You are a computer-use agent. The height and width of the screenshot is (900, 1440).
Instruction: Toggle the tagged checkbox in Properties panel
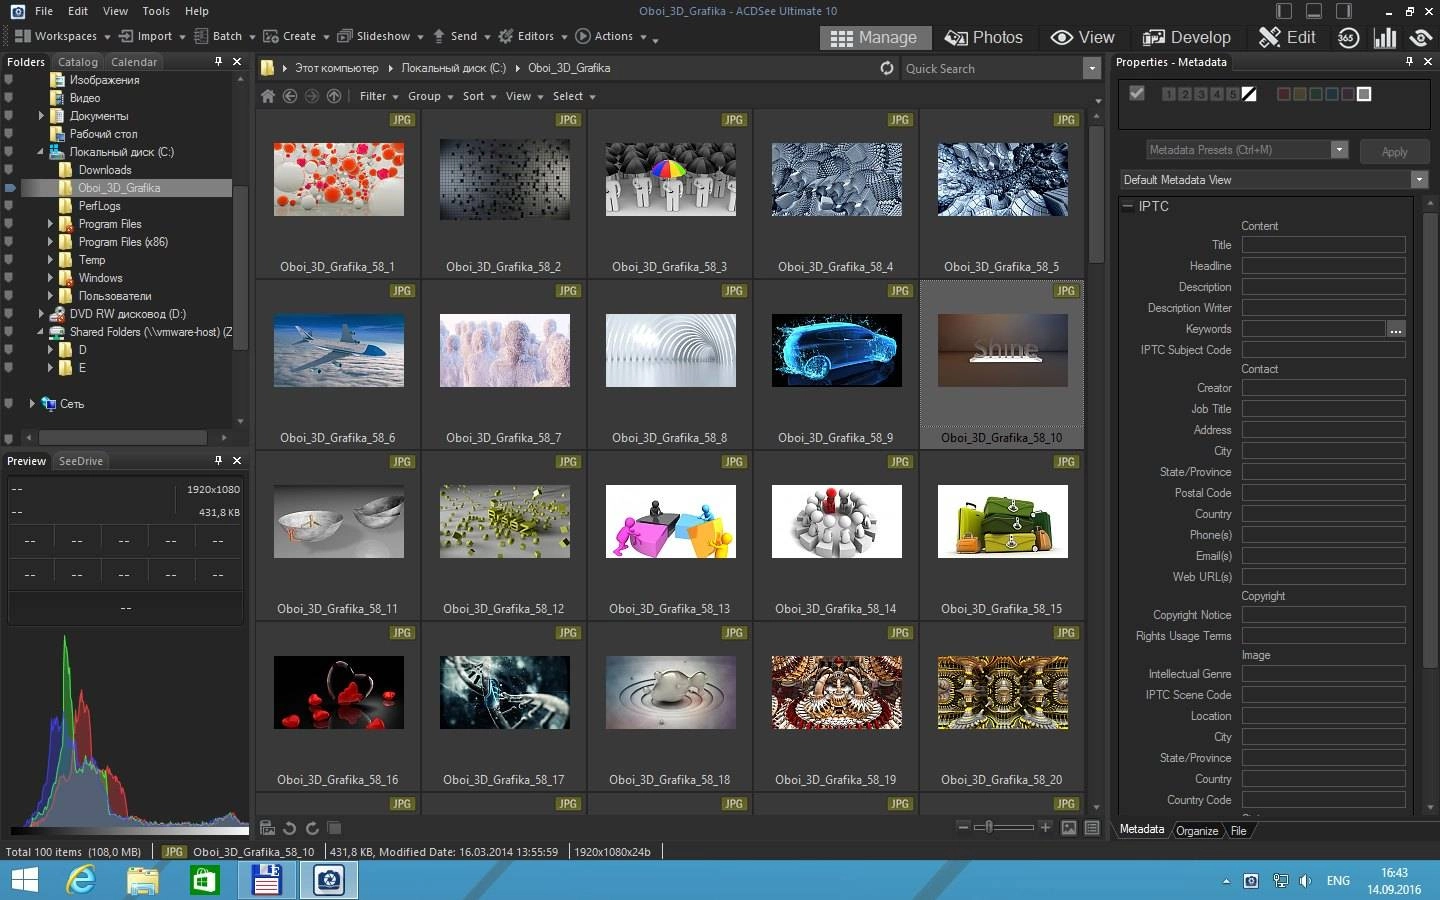1136,93
